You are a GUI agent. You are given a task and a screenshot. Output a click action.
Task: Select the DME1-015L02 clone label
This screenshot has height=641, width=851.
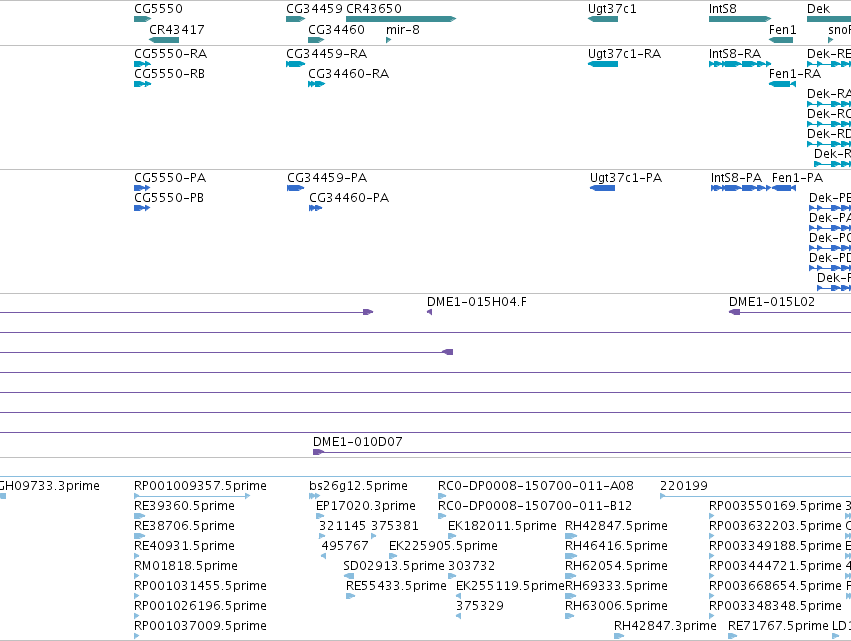(772, 302)
